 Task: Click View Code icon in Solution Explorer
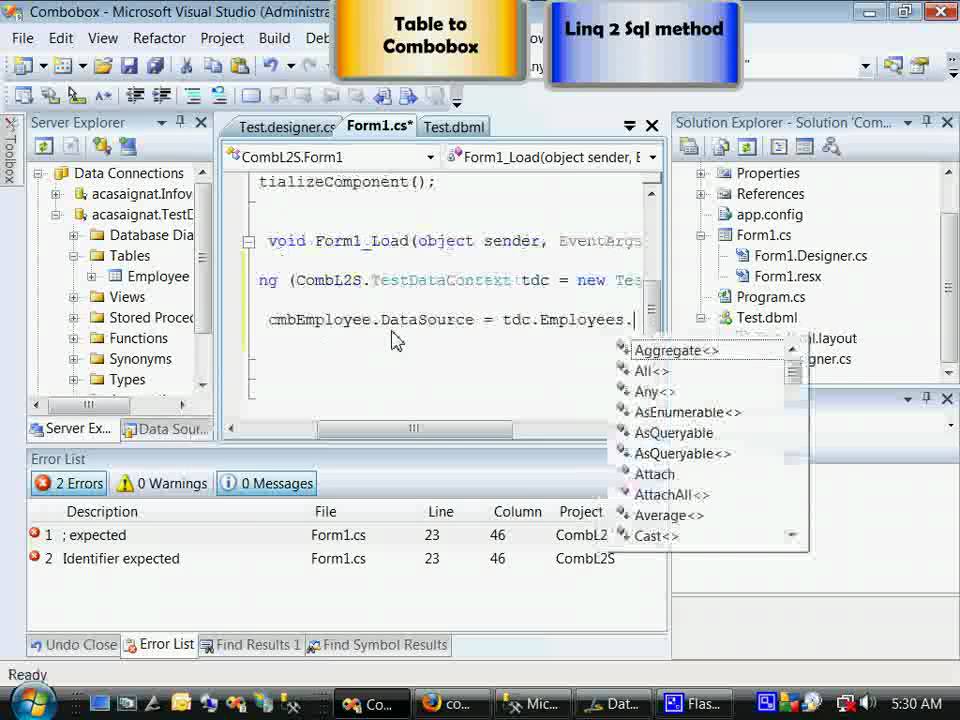click(x=779, y=146)
